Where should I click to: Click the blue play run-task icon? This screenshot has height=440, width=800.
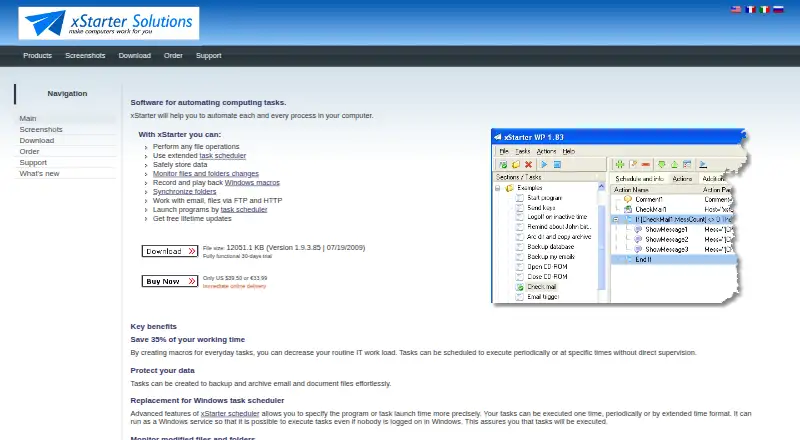point(544,164)
